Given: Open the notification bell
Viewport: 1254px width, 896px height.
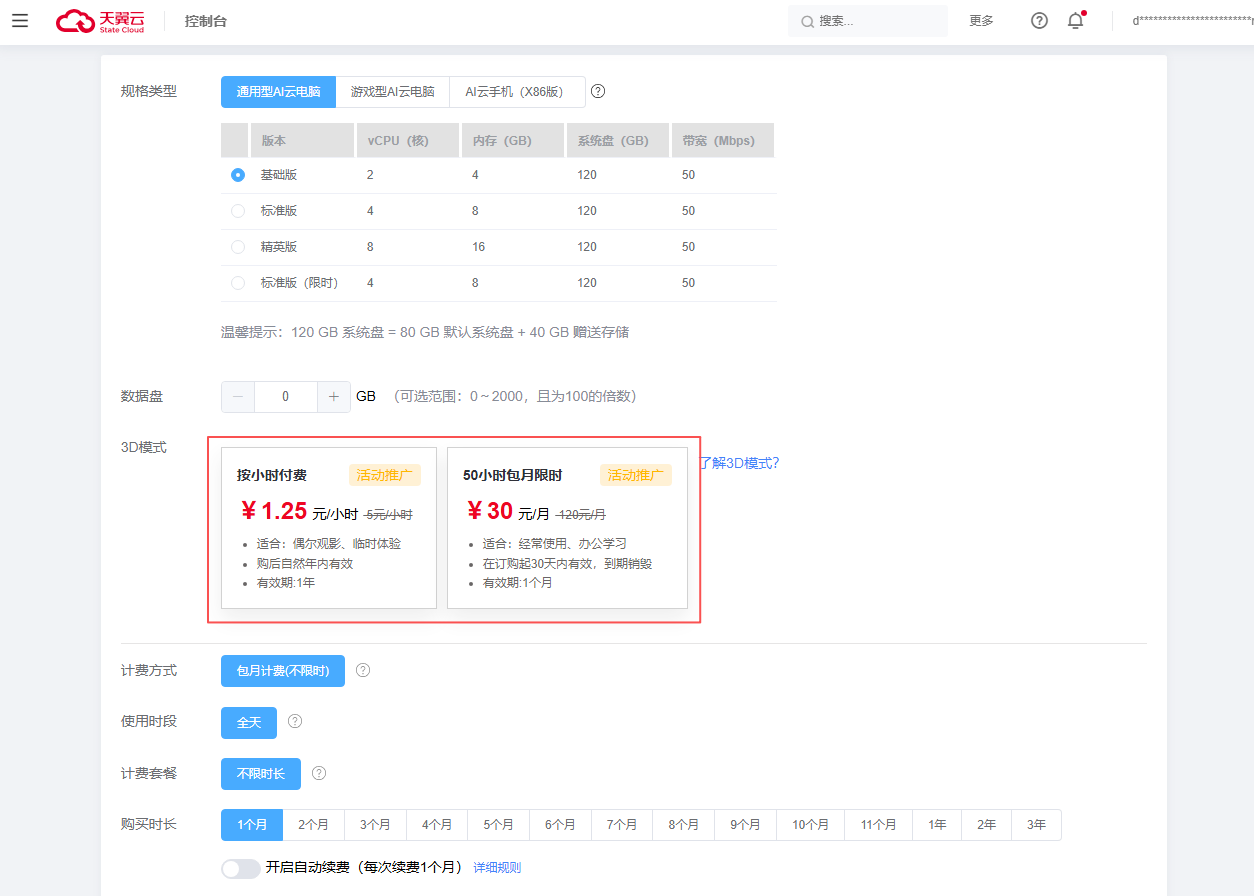Looking at the screenshot, I should pyautogui.click(x=1075, y=21).
